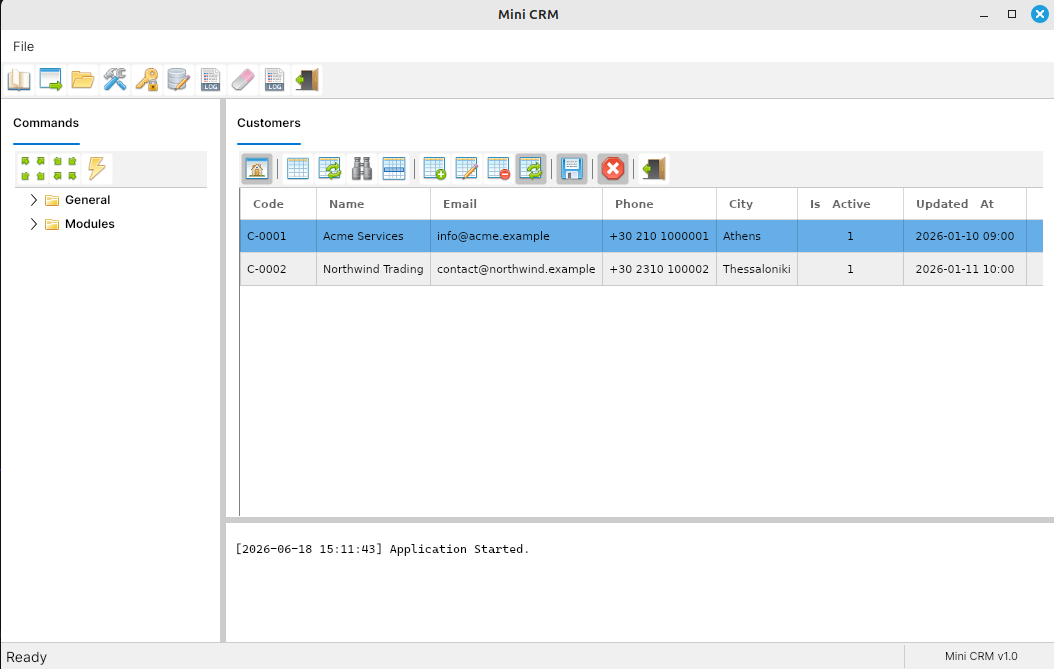This screenshot has width=1054, height=669.
Task: Click the delete record table-minus icon
Action: [499, 169]
